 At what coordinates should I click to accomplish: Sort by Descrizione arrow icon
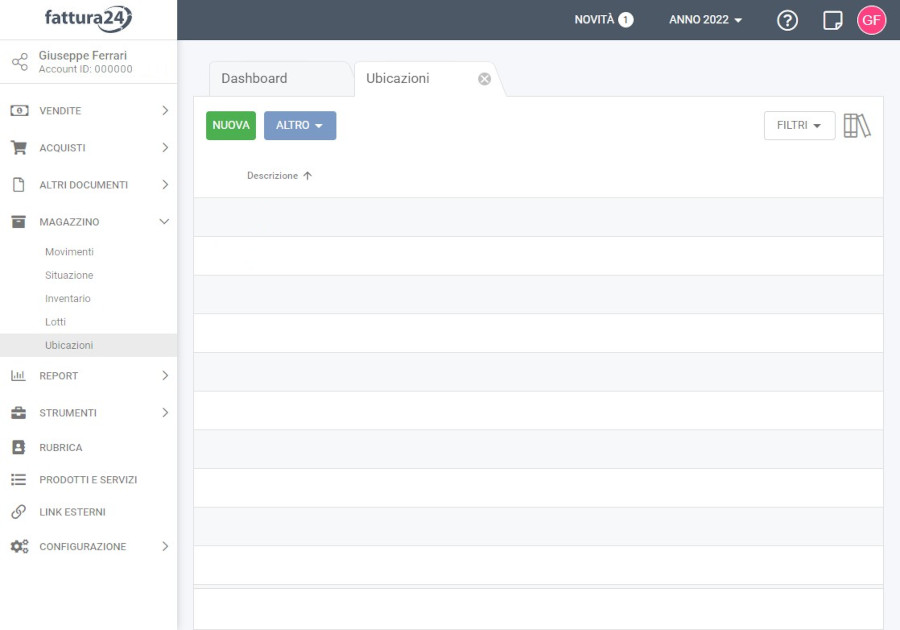[308, 176]
